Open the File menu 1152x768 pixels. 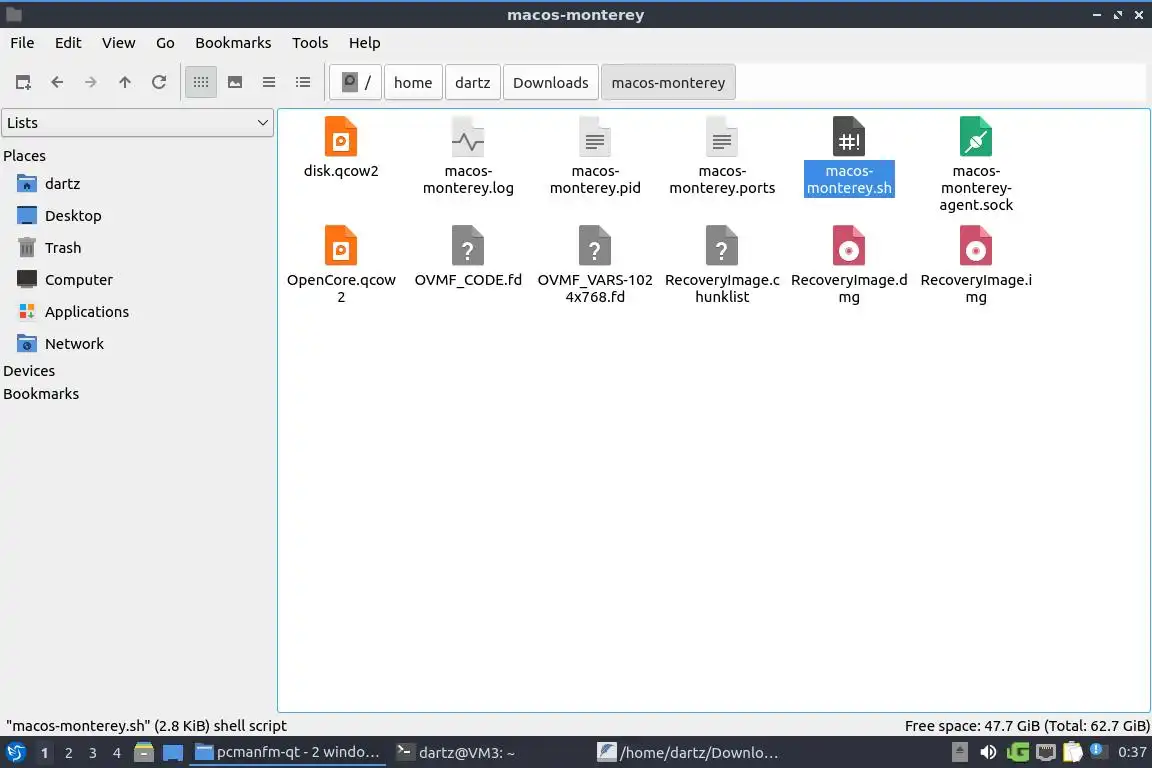(22, 43)
